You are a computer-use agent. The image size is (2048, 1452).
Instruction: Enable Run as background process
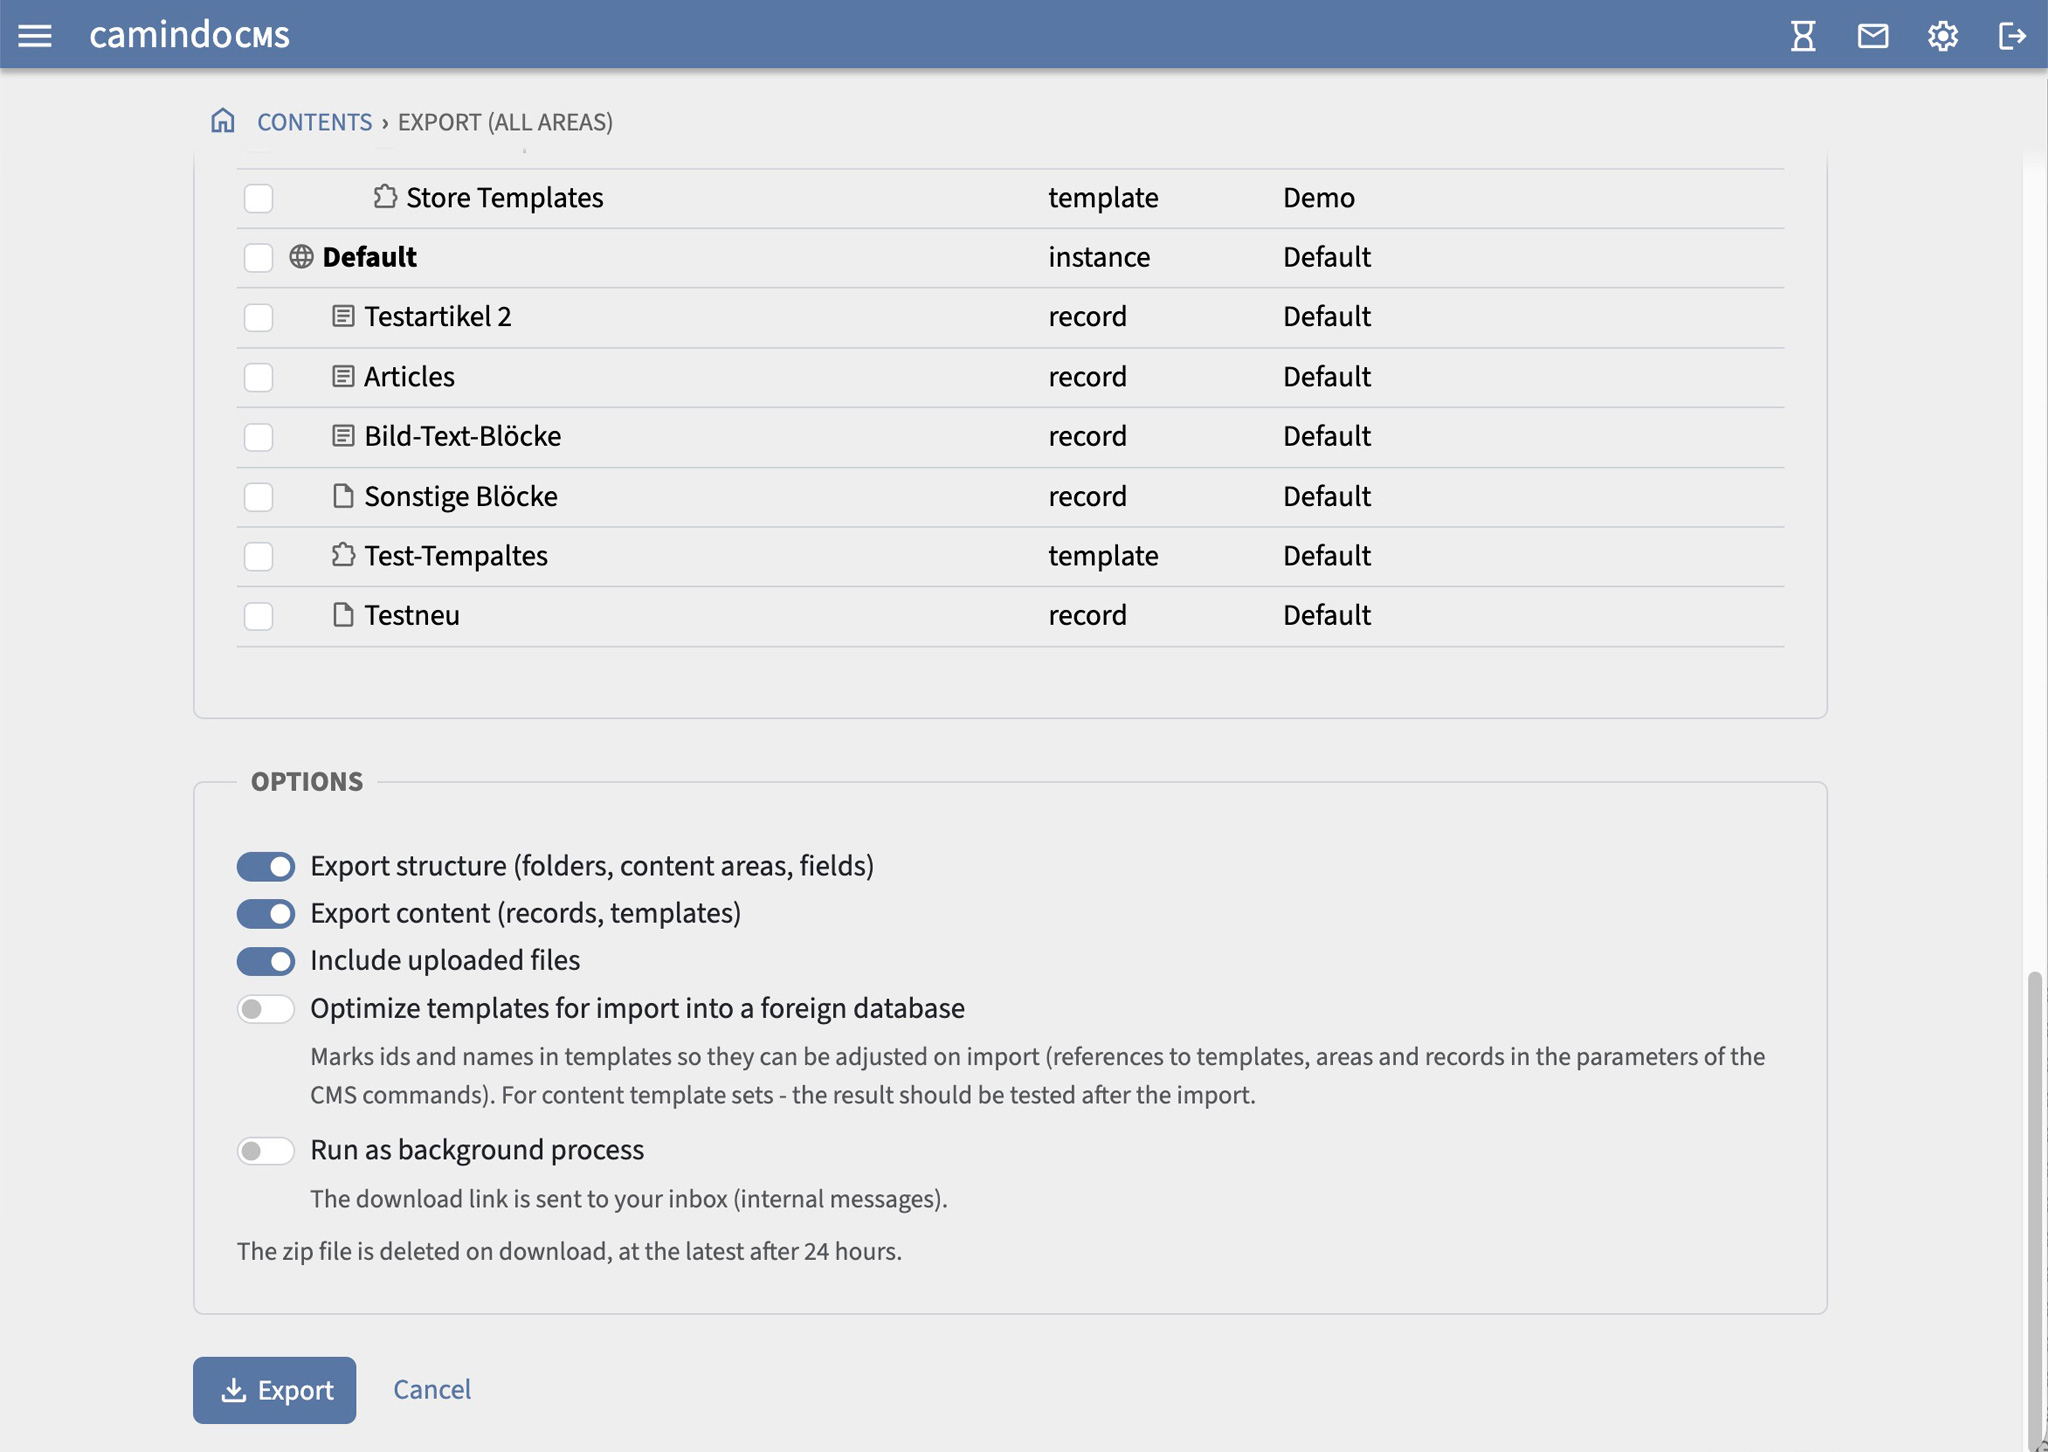(x=266, y=1151)
